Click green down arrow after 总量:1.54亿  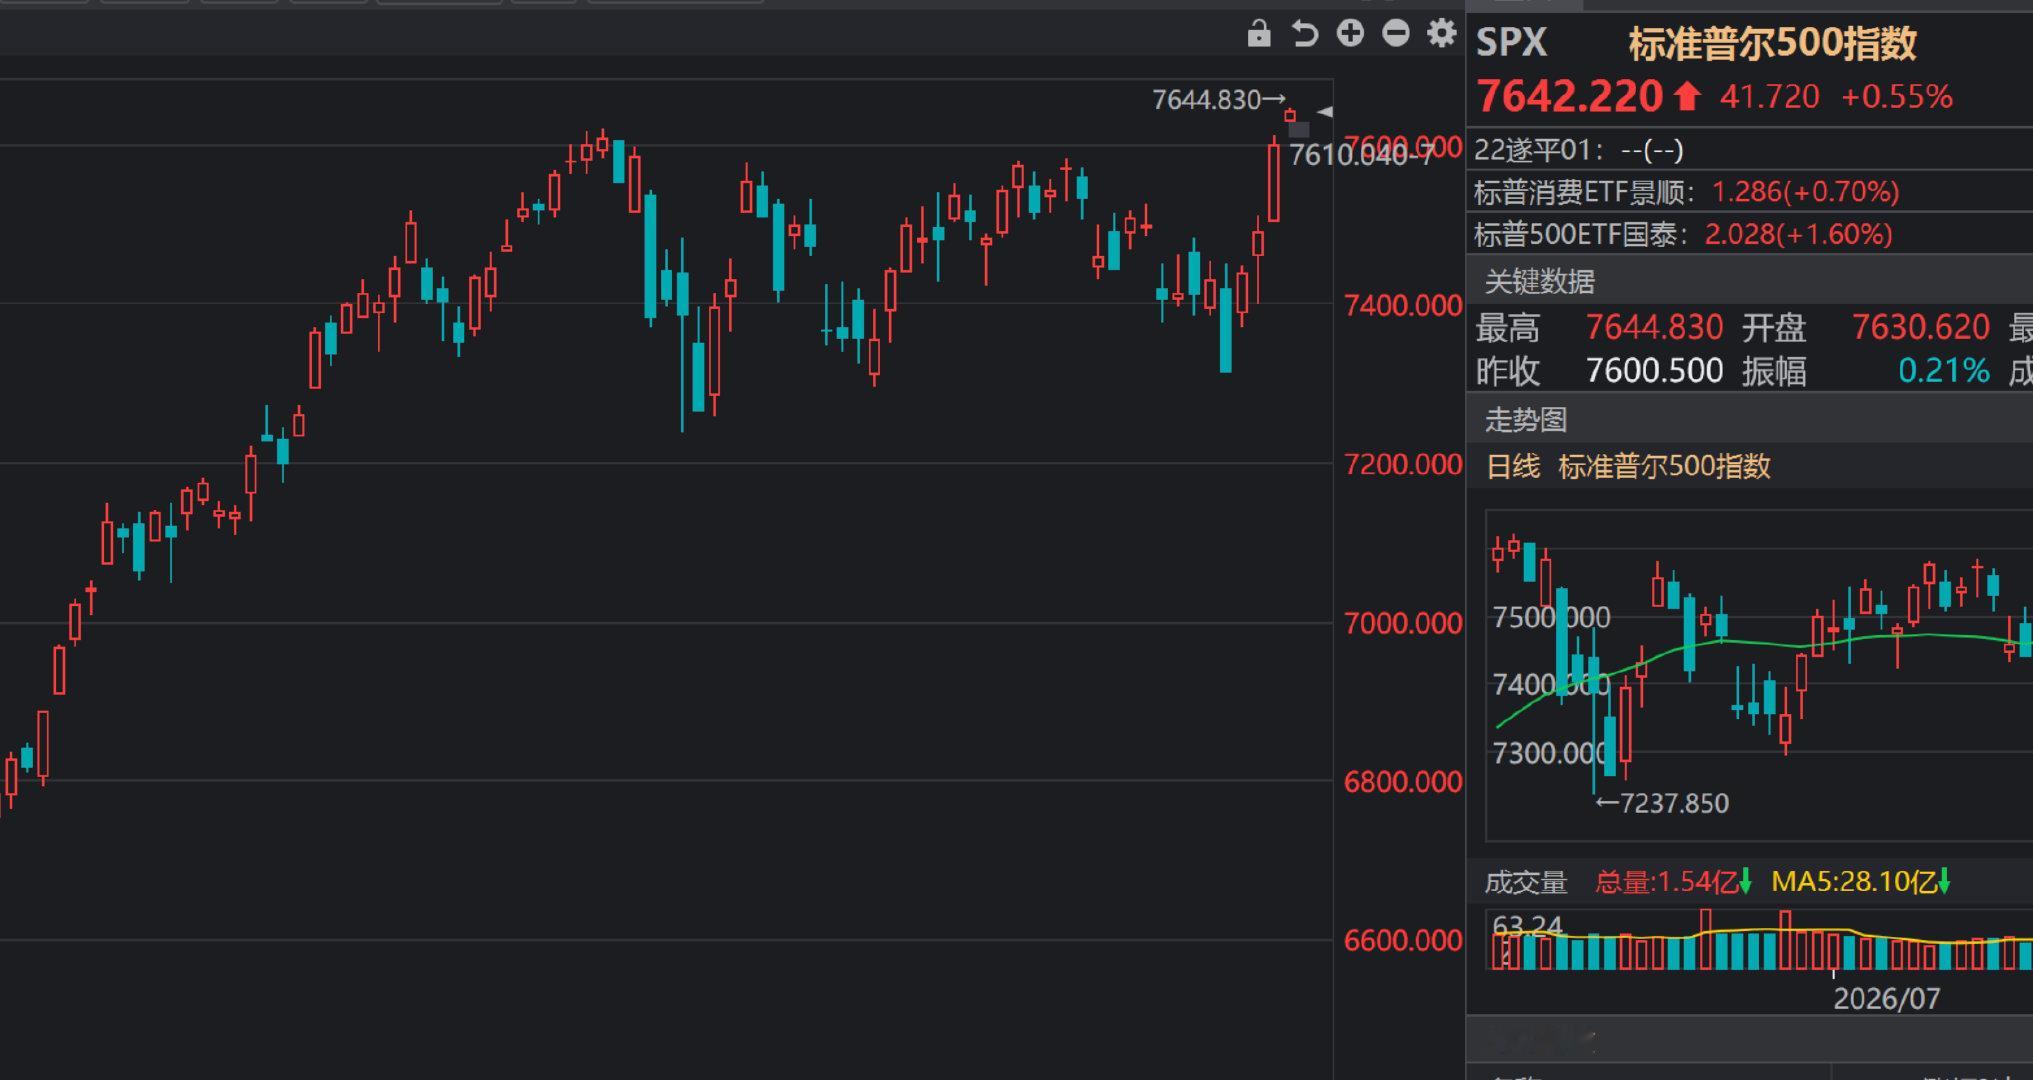coord(1745,882)
